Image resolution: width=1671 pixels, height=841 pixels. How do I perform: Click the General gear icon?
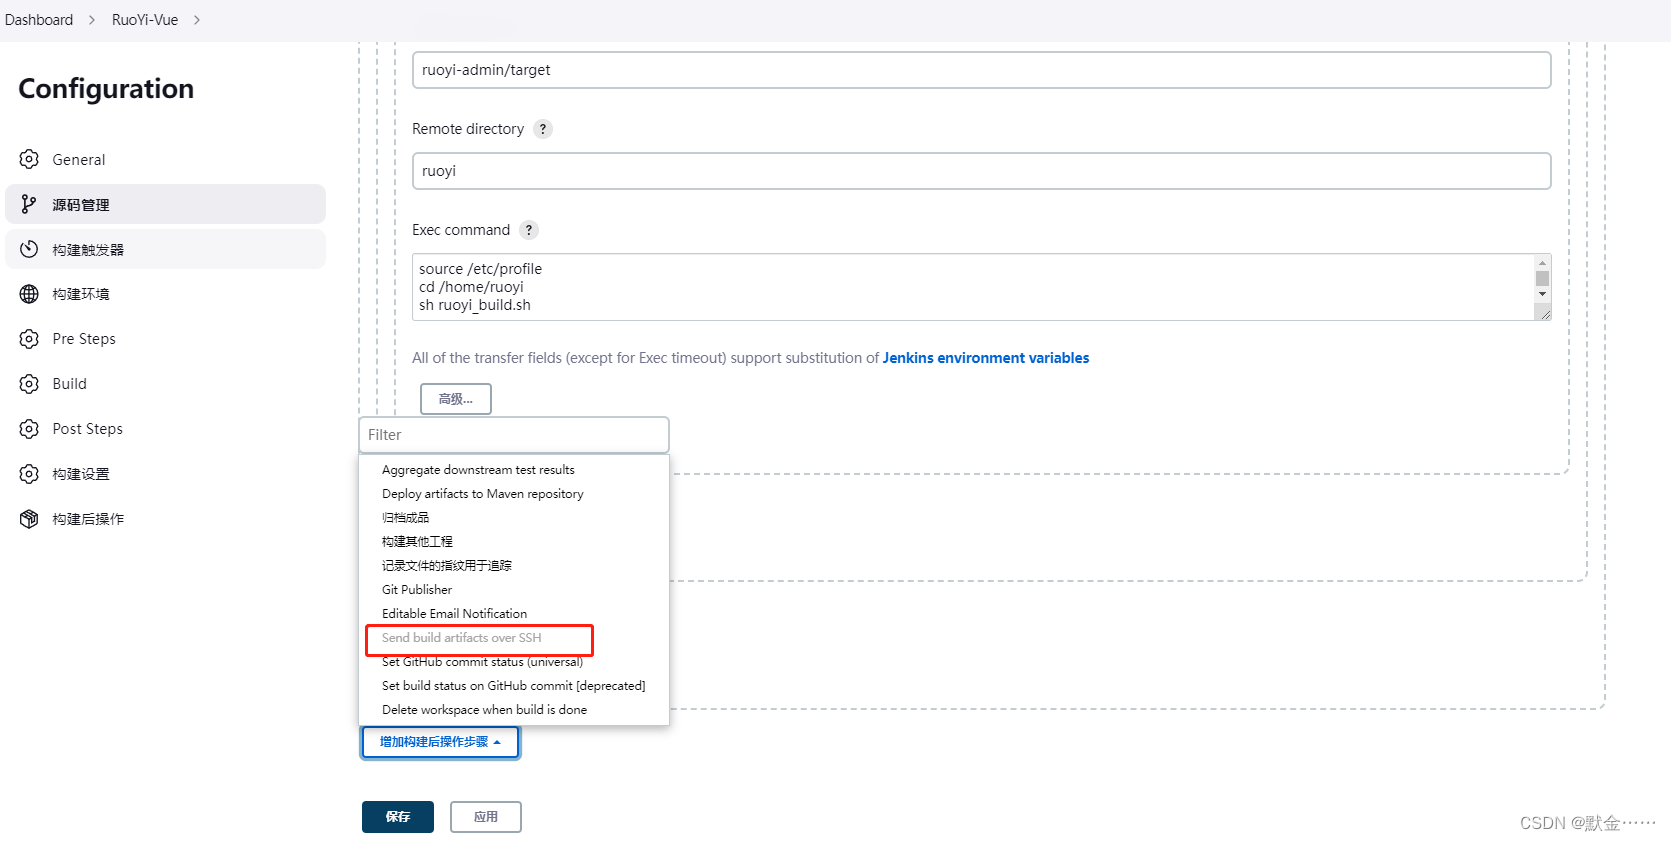click(x=29, y=159)
